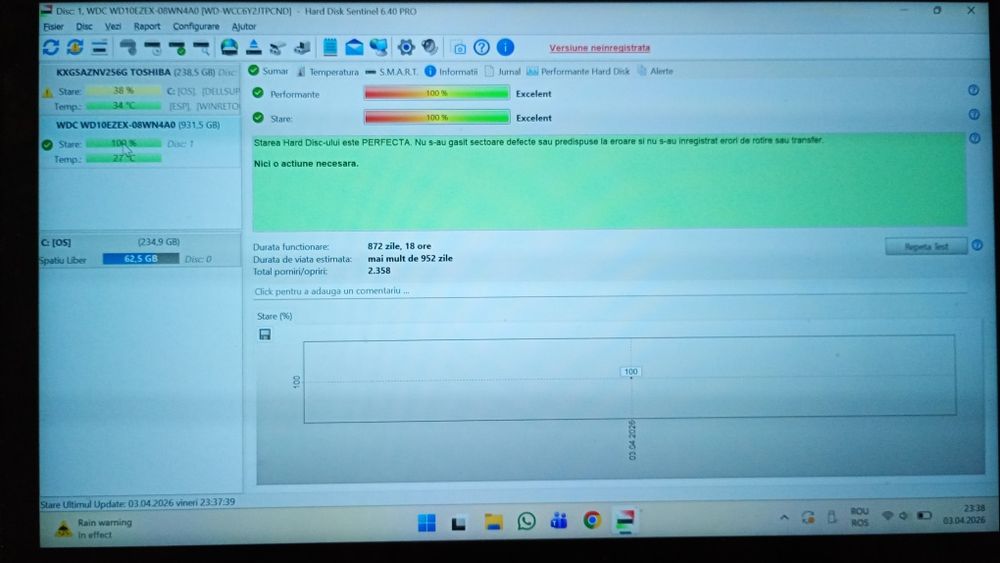Click the disk tools toolbar icon
This screenshot has width=1000, height=563.
(277, 47)
